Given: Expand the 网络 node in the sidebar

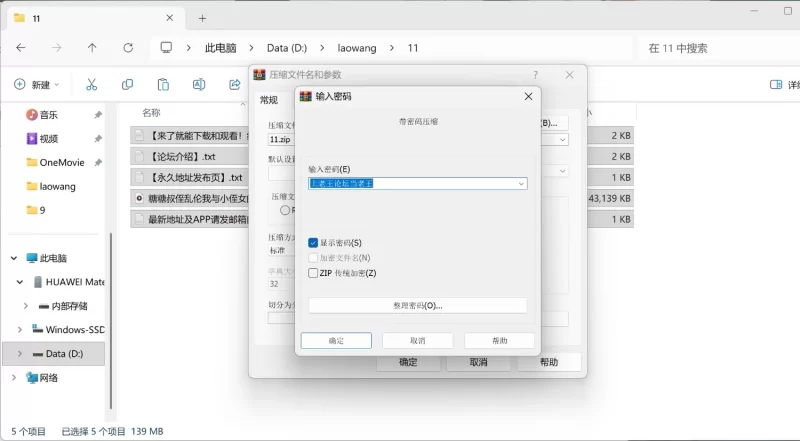Looking at the screenshot, I should pyautogui.click(x=13, y=378).
